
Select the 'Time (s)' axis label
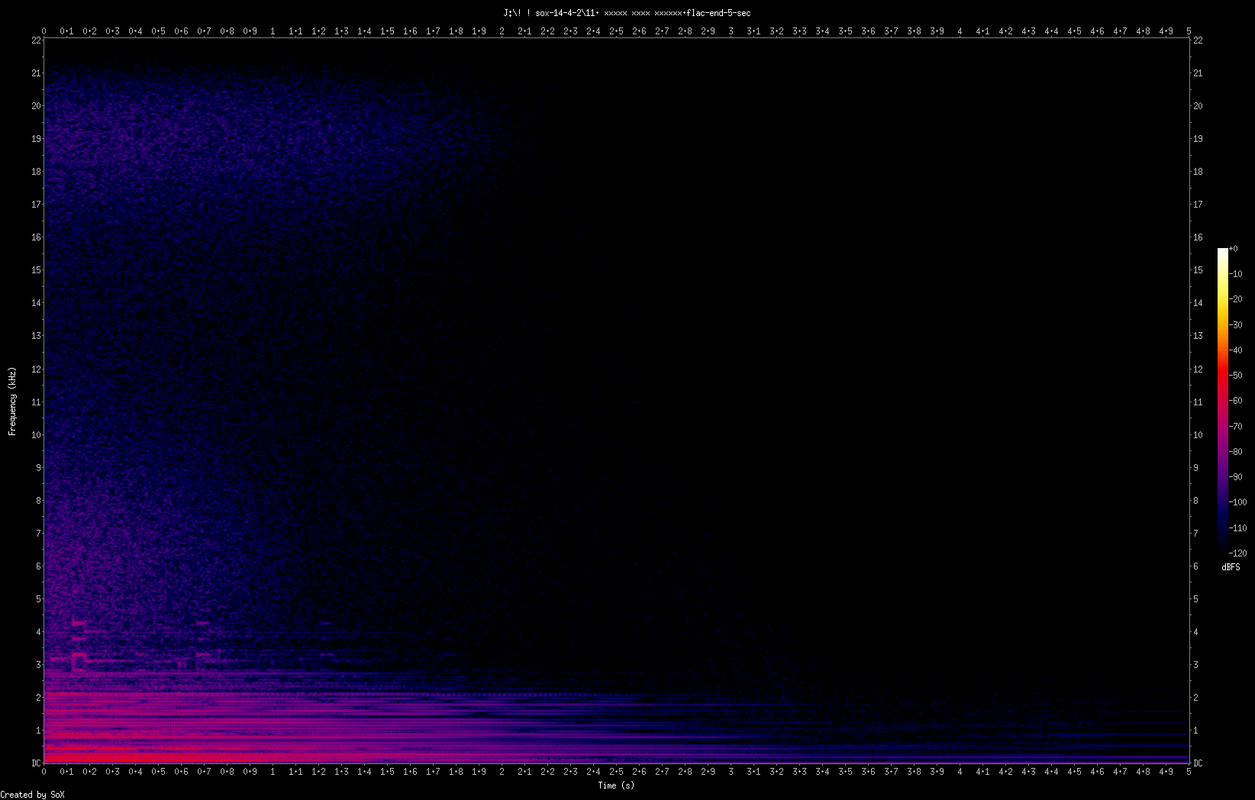click(x=616, y=786)
